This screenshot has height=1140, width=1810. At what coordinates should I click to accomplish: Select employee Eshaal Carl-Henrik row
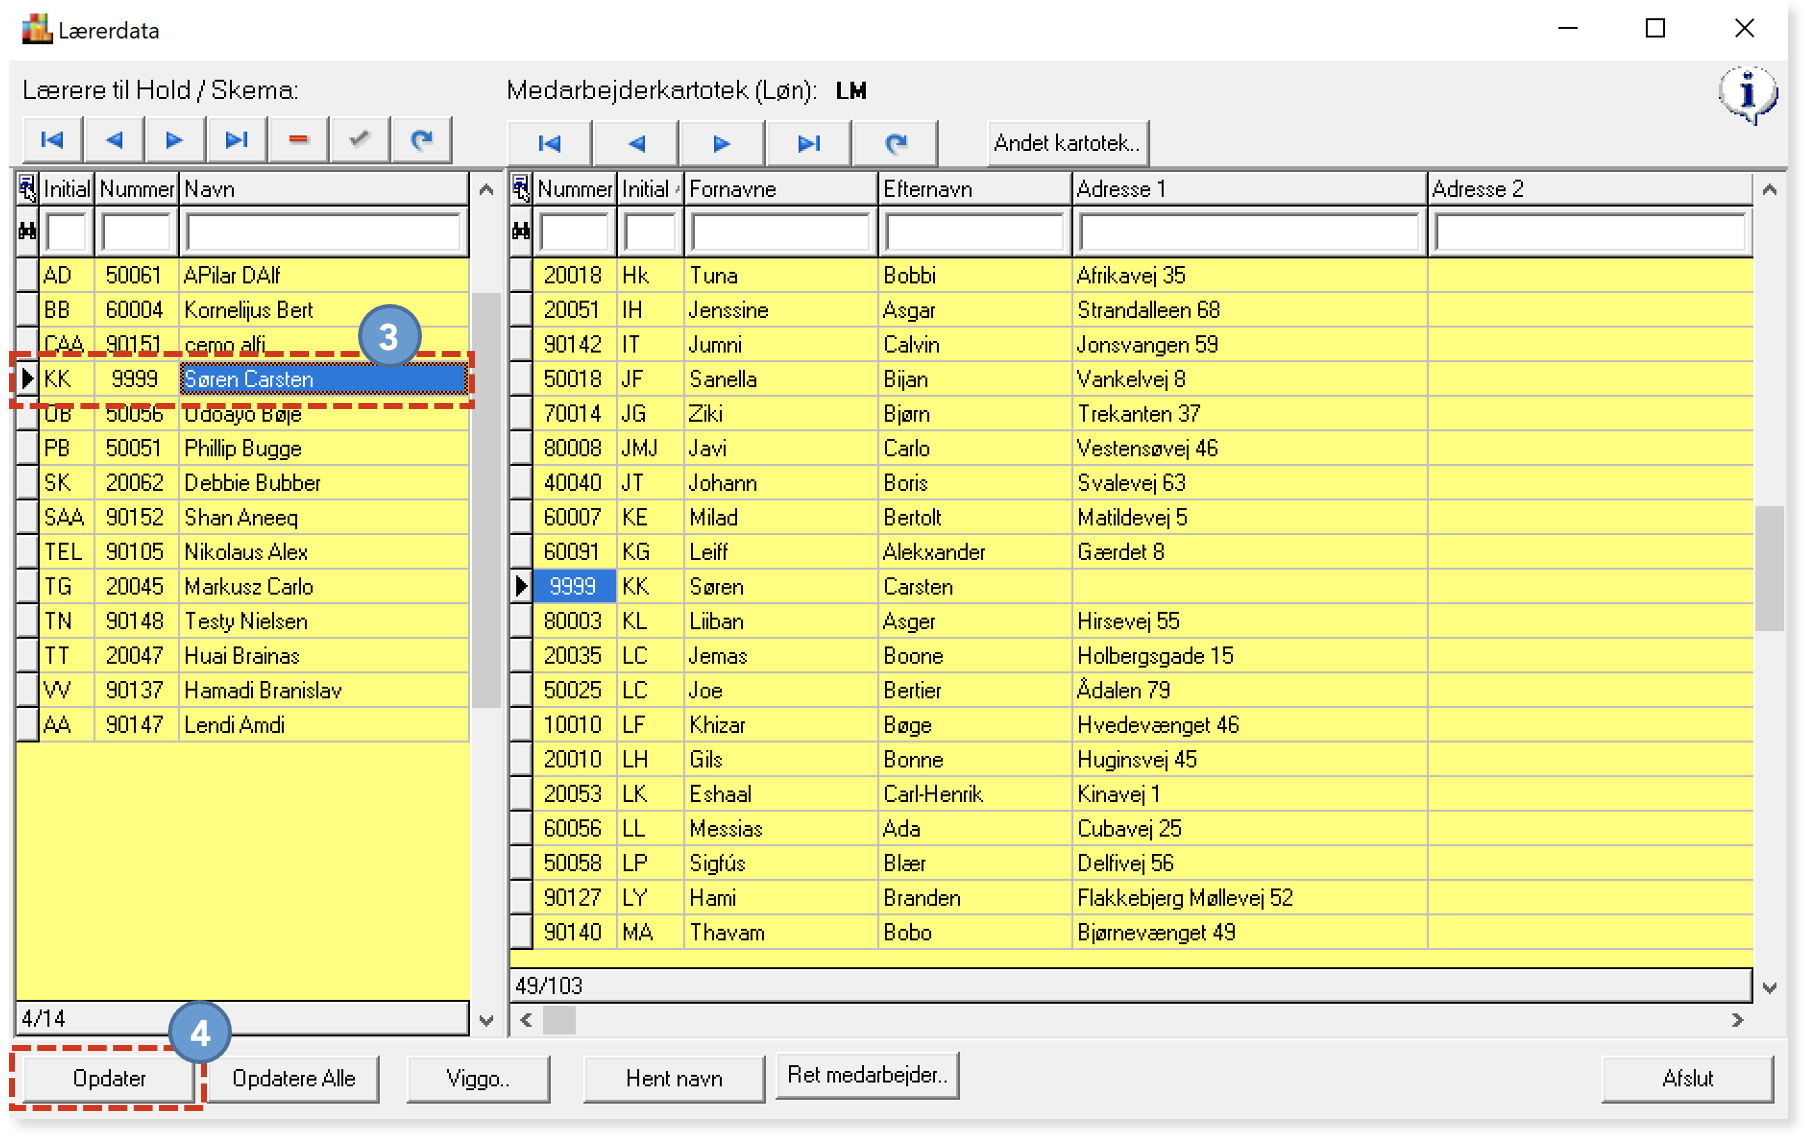pyautogui.click(x=1131, y=794)
